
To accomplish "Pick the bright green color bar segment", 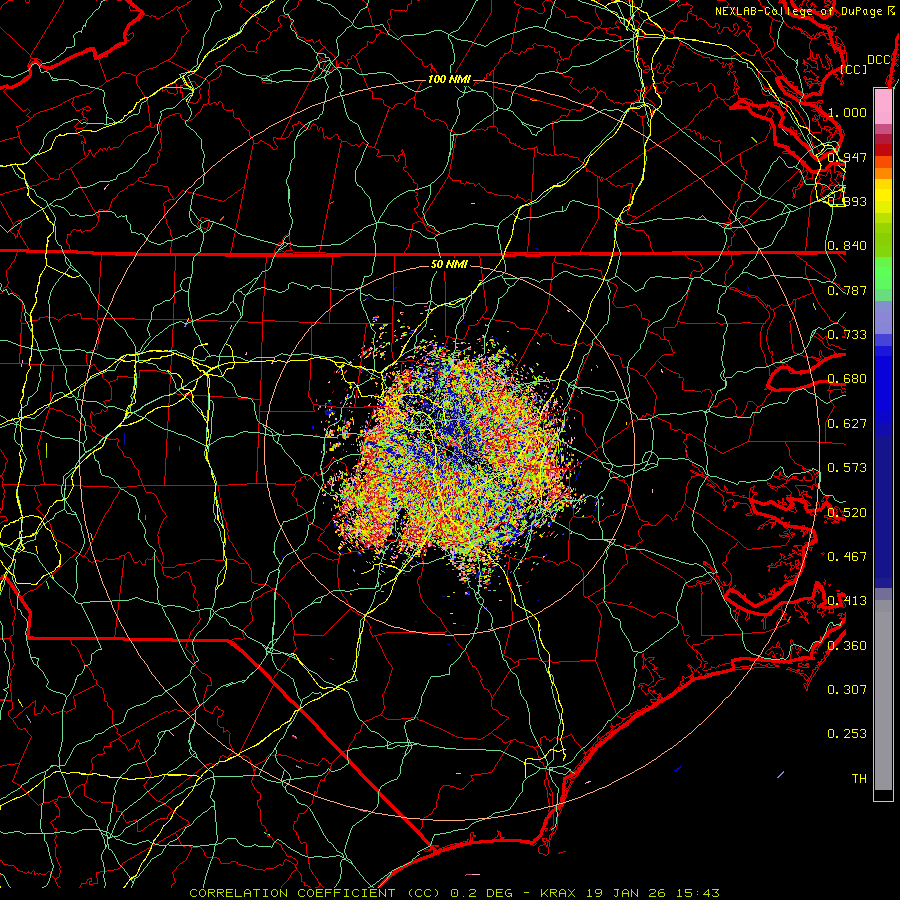I will 883,273.
